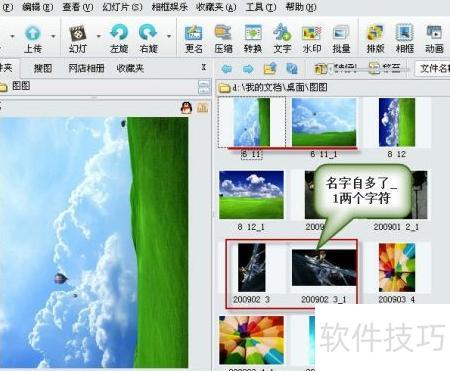Click the up-folder navigation icon

point(270,68)
